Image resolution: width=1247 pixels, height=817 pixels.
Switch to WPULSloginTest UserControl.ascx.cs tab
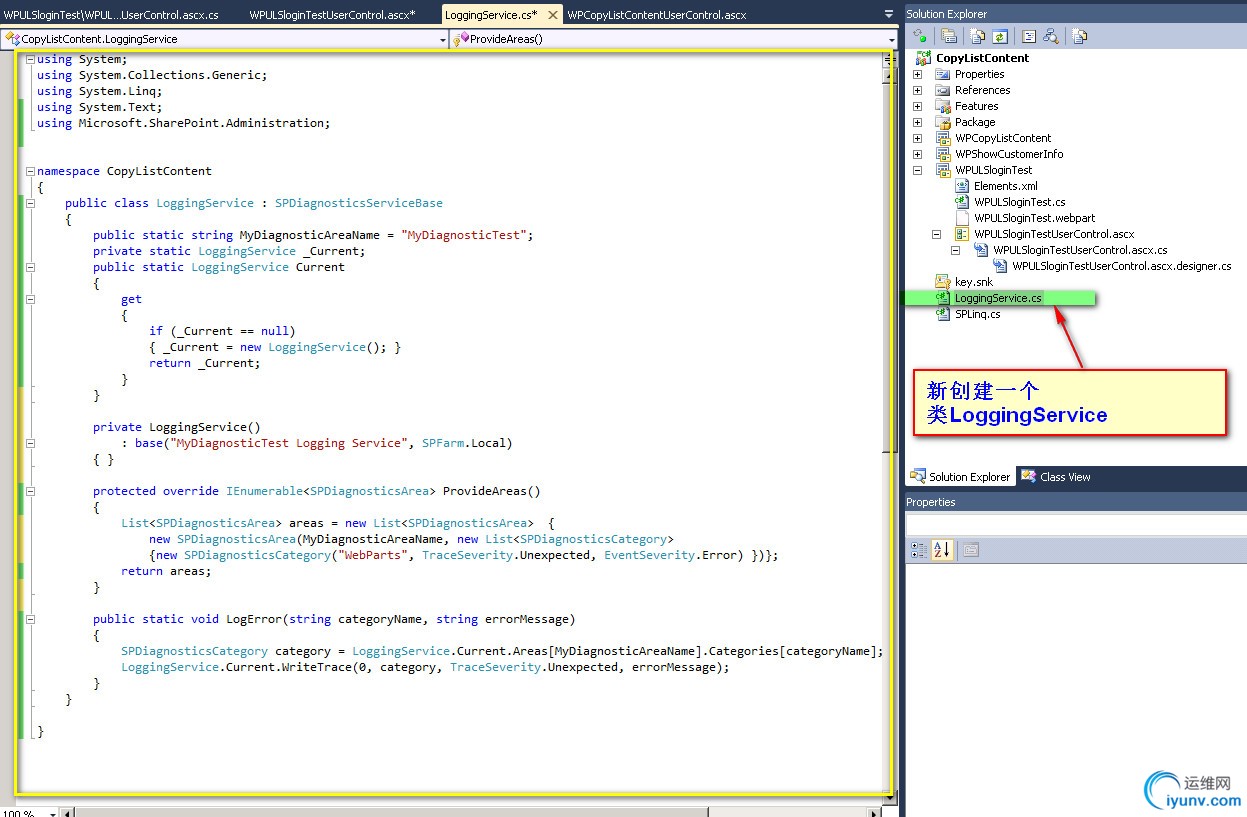tap(111, 15)
